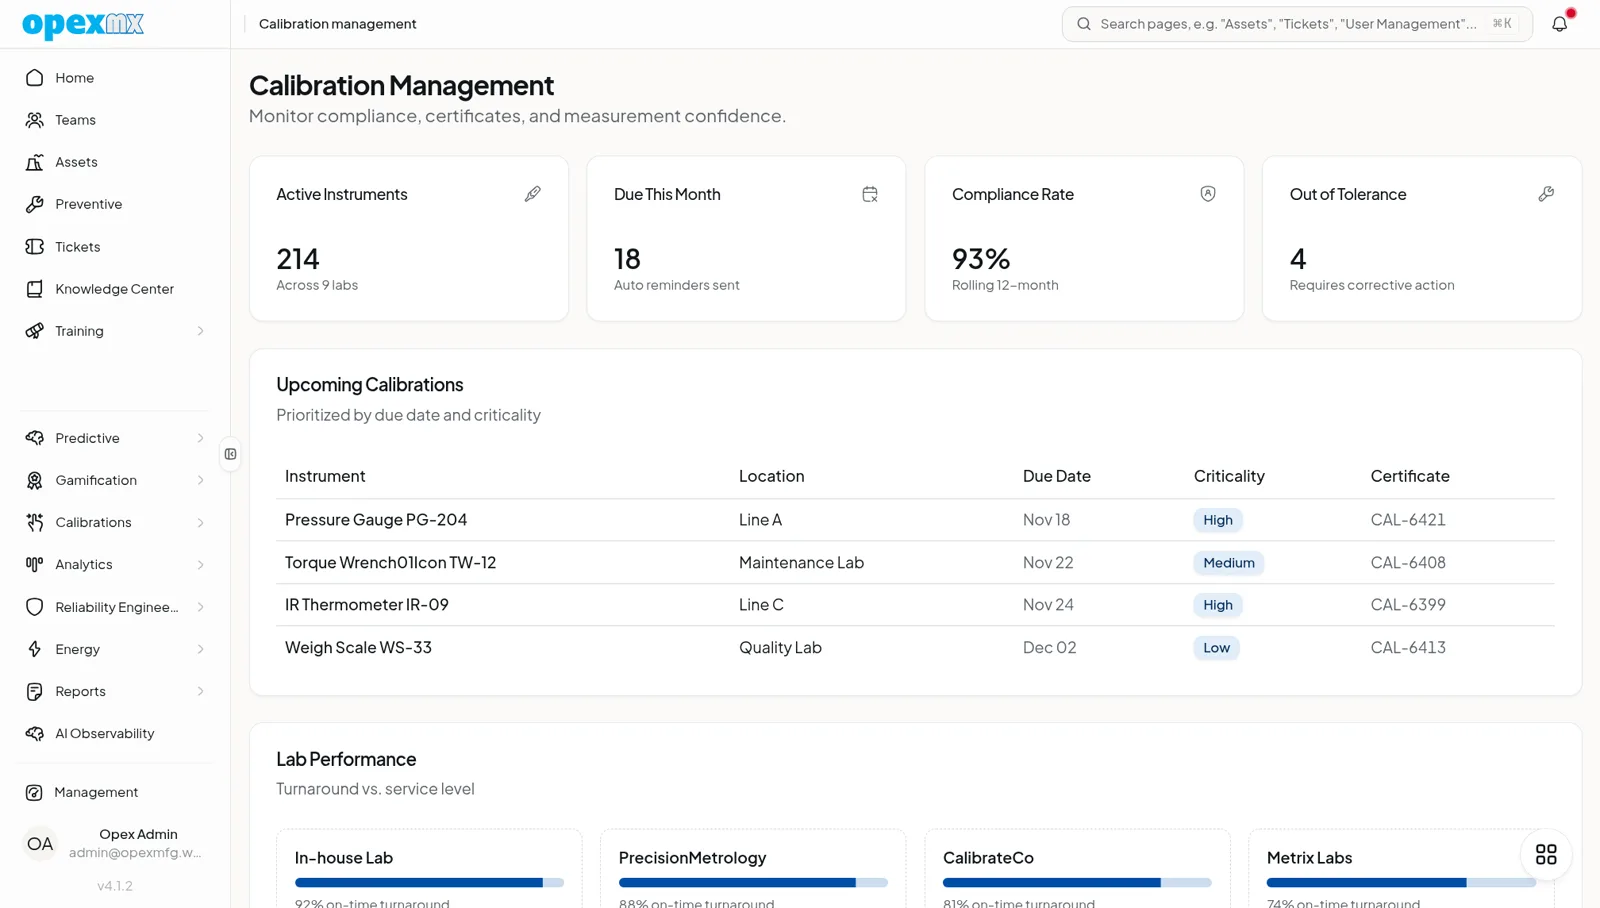Click the Home sidebar icon
The image size is (1600, 908).
coord(35,78)
